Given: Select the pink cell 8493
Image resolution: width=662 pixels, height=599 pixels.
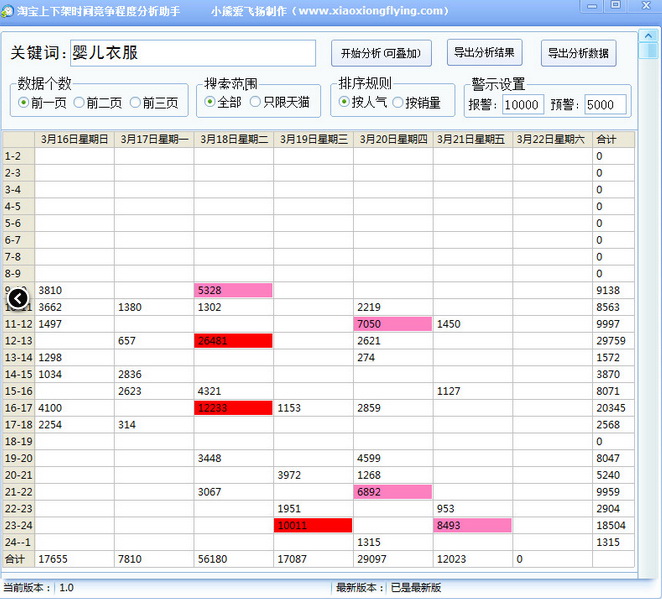Looking at the screenshot, I should [472, 525].
